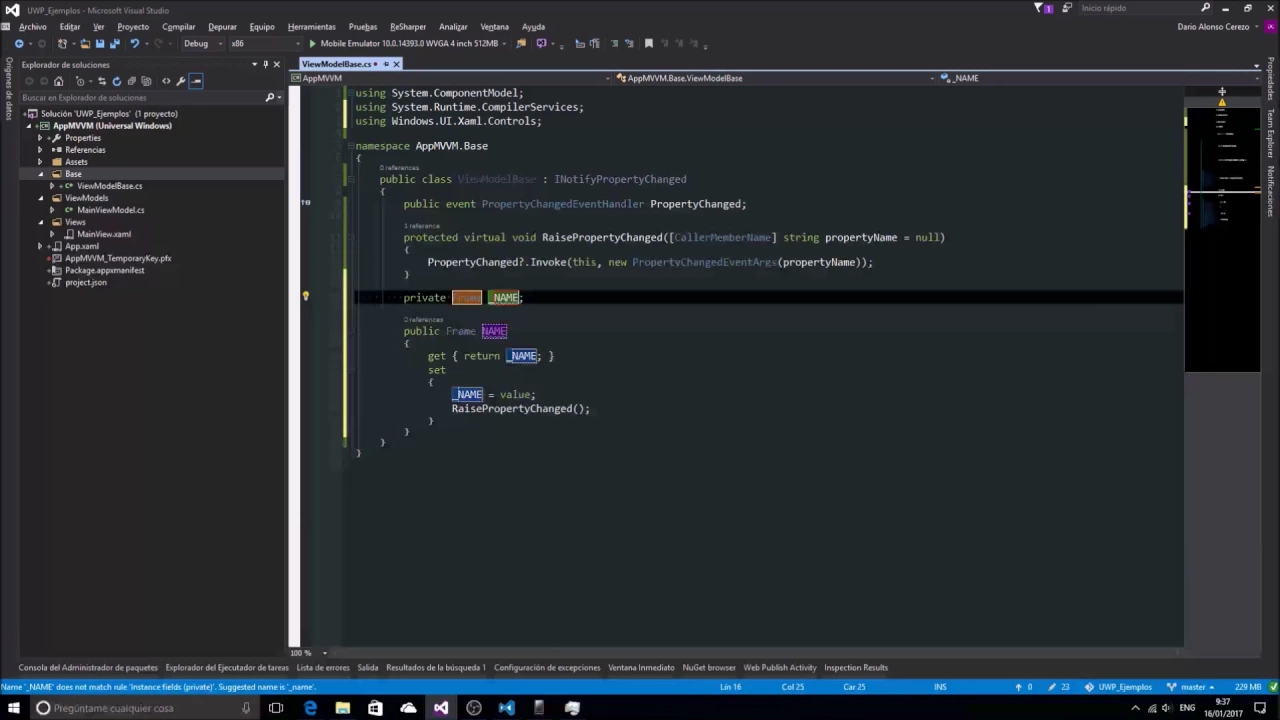Screen dimensions: 1280x720
Task: Click the bookmark toolbar icon
Action: (x=649, y=44)
